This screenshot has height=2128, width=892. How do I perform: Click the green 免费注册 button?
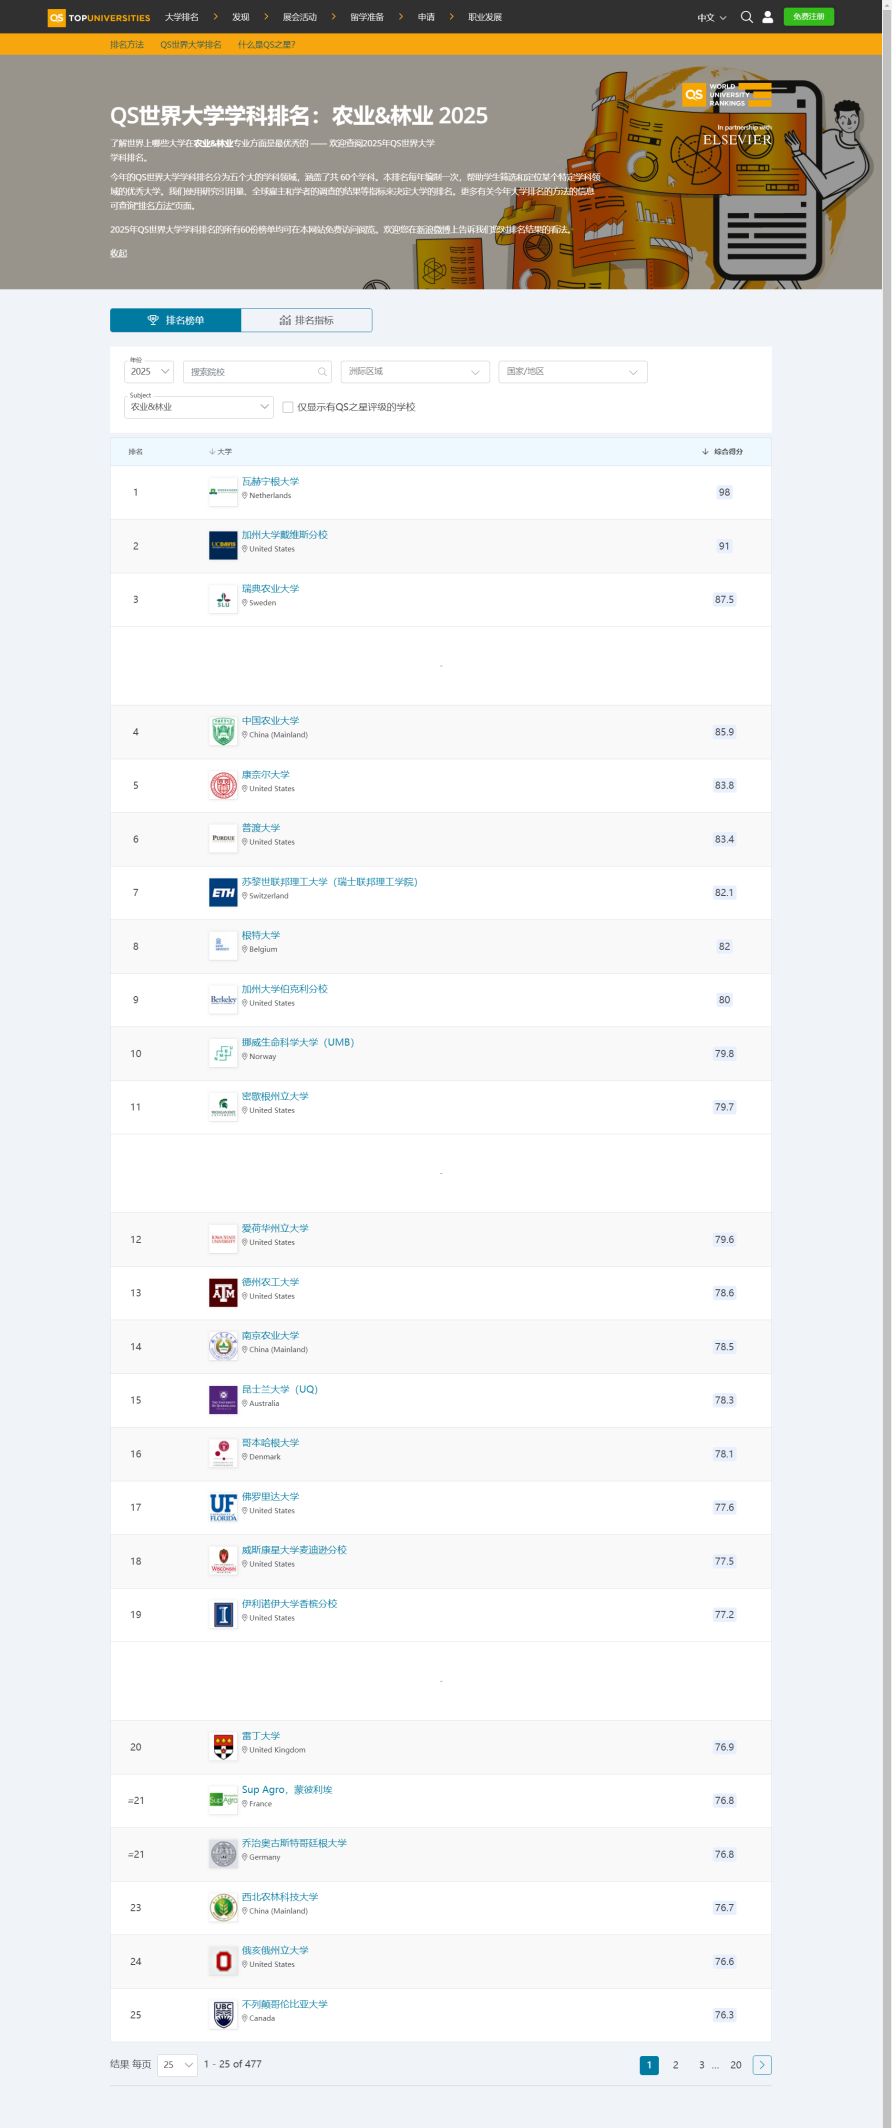pos(809,17)
